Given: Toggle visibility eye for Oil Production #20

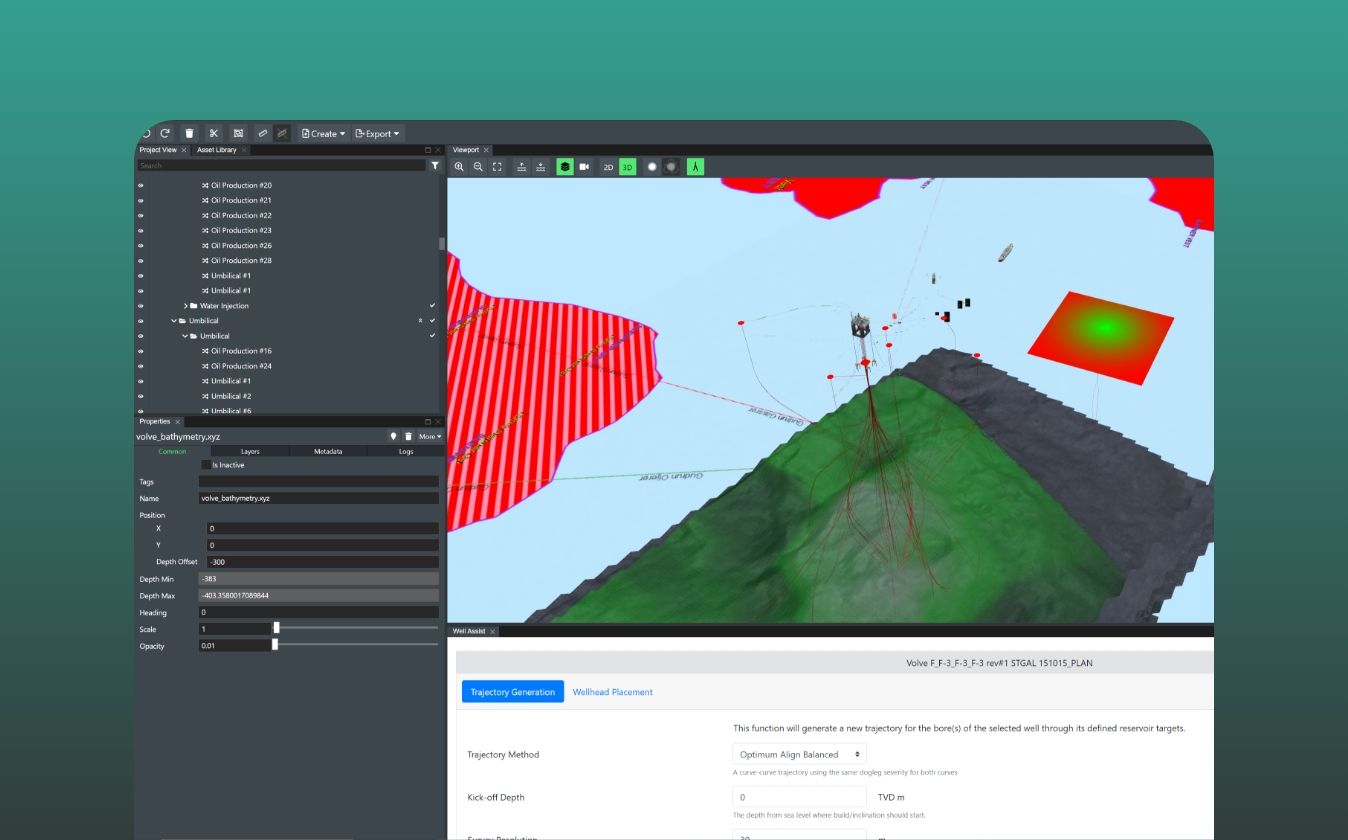Looking at the screenshot, I should point(141,186).
